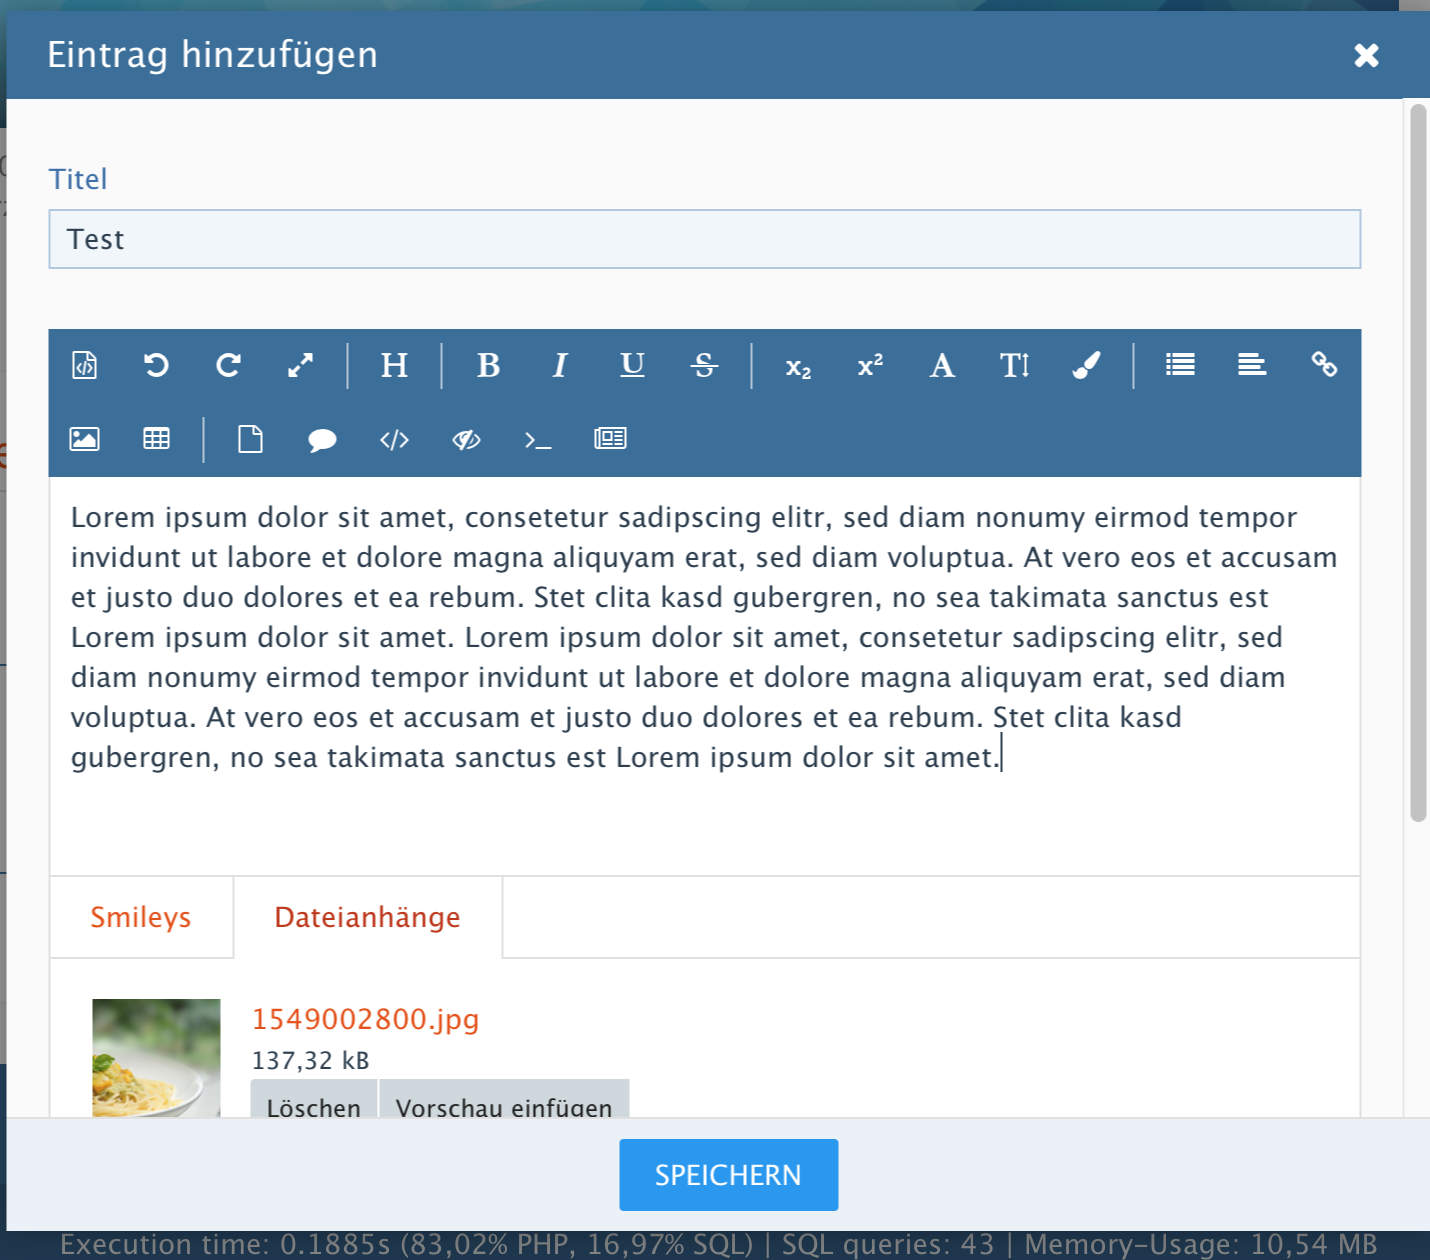Open text color picker brush icon
The height and width of the screenshot is (1260, 1430).
click(1086, 365)
